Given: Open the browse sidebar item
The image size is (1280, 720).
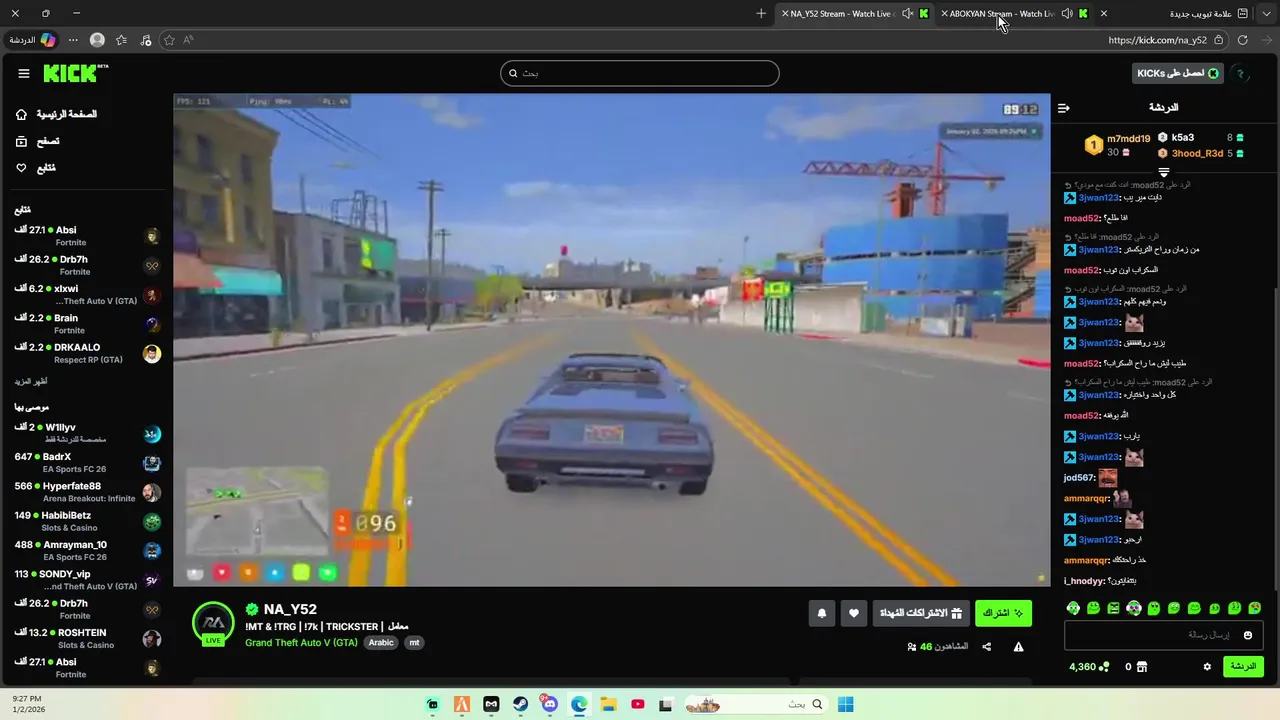Looking at the screenshot, I should coord(37,141).
